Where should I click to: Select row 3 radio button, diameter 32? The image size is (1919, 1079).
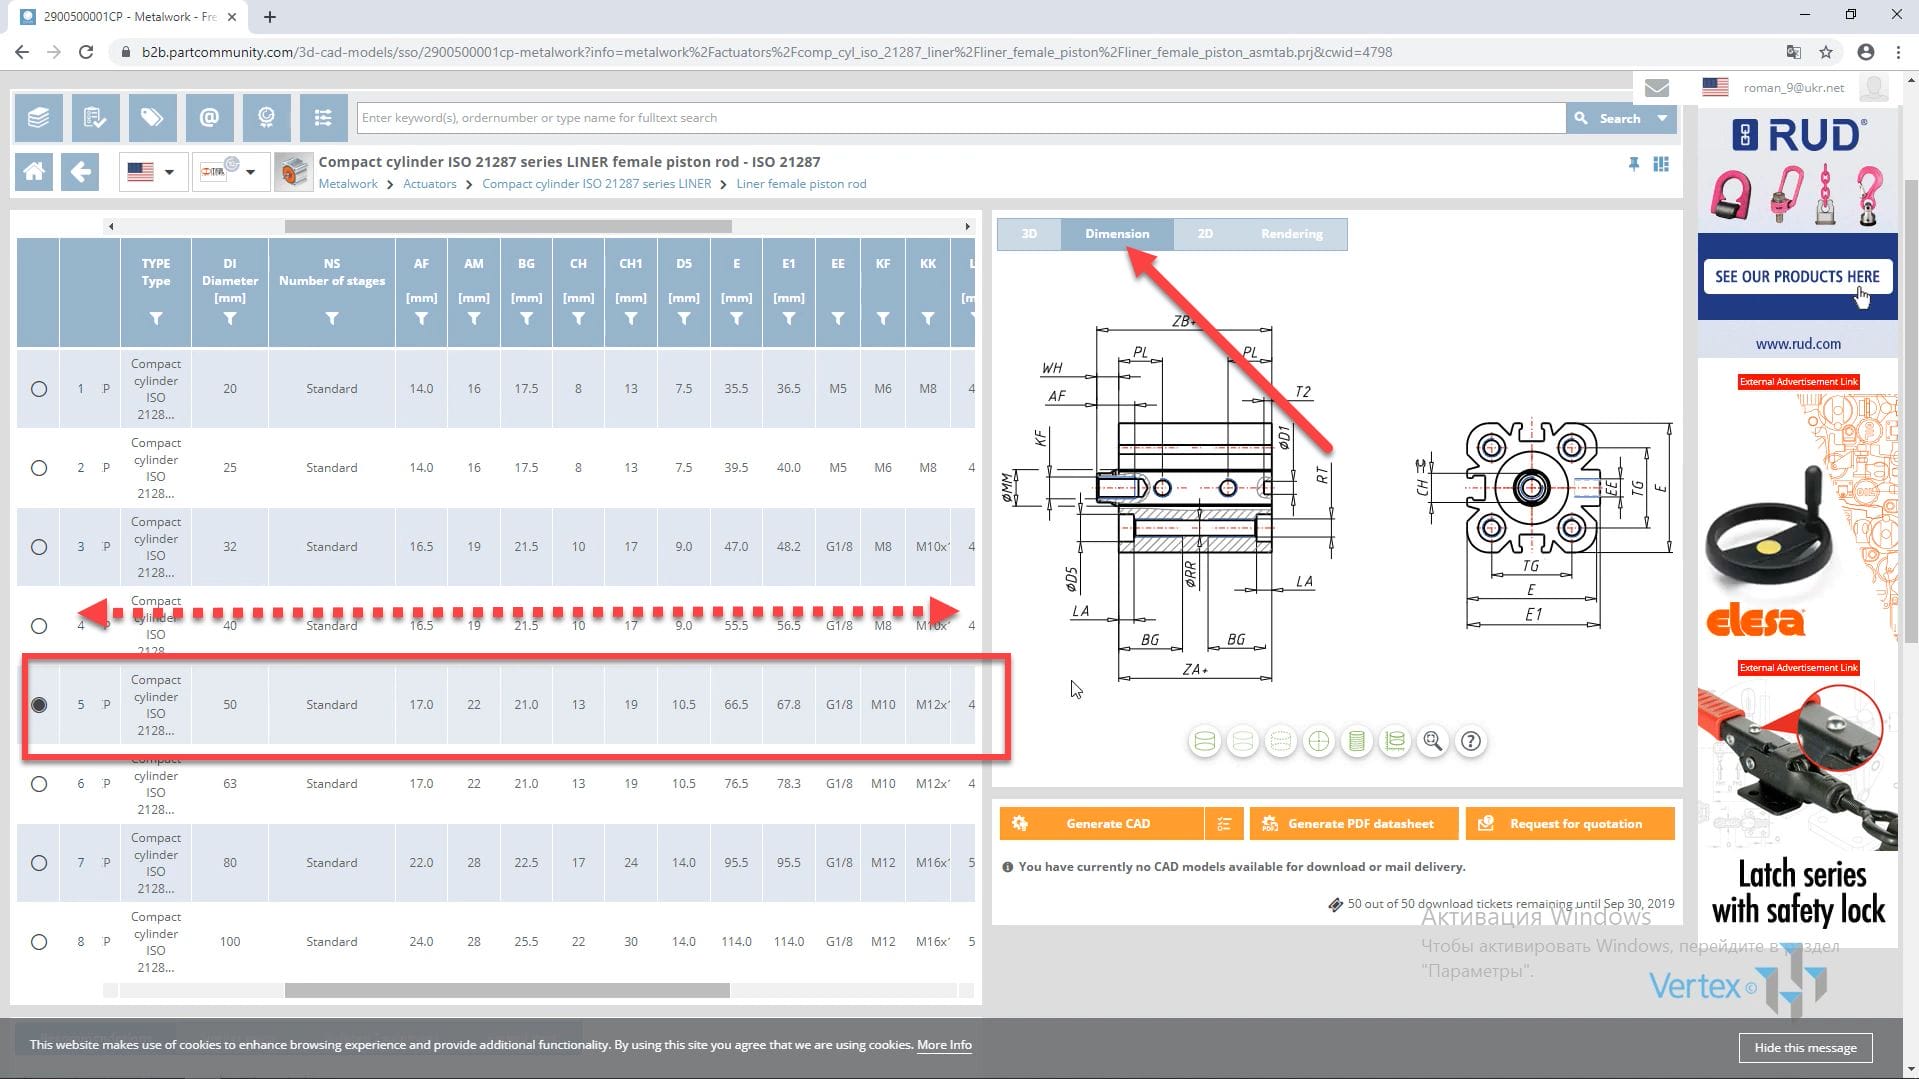(39, 547)
